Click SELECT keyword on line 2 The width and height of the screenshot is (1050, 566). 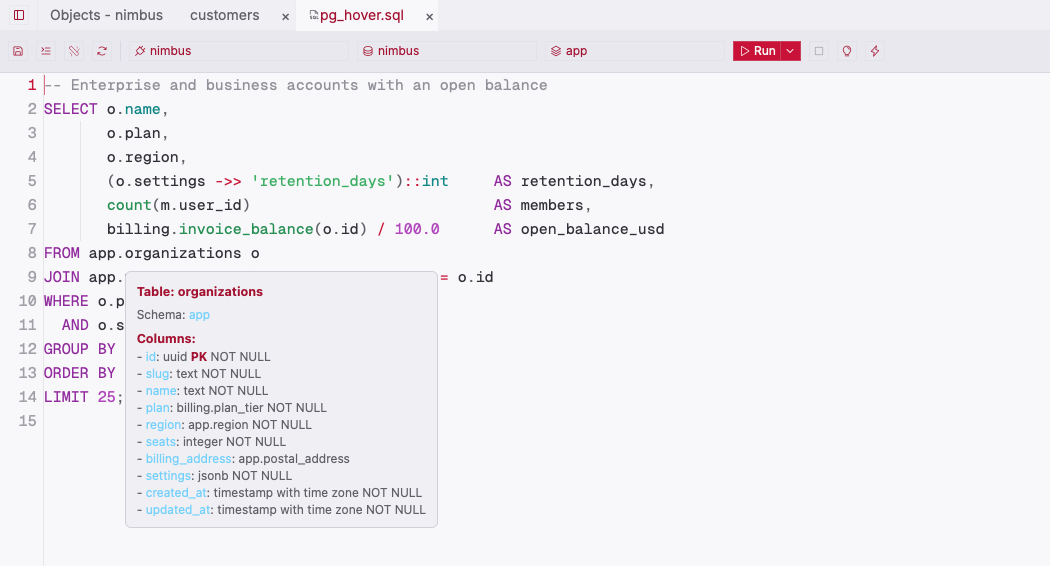coord(70,109)
